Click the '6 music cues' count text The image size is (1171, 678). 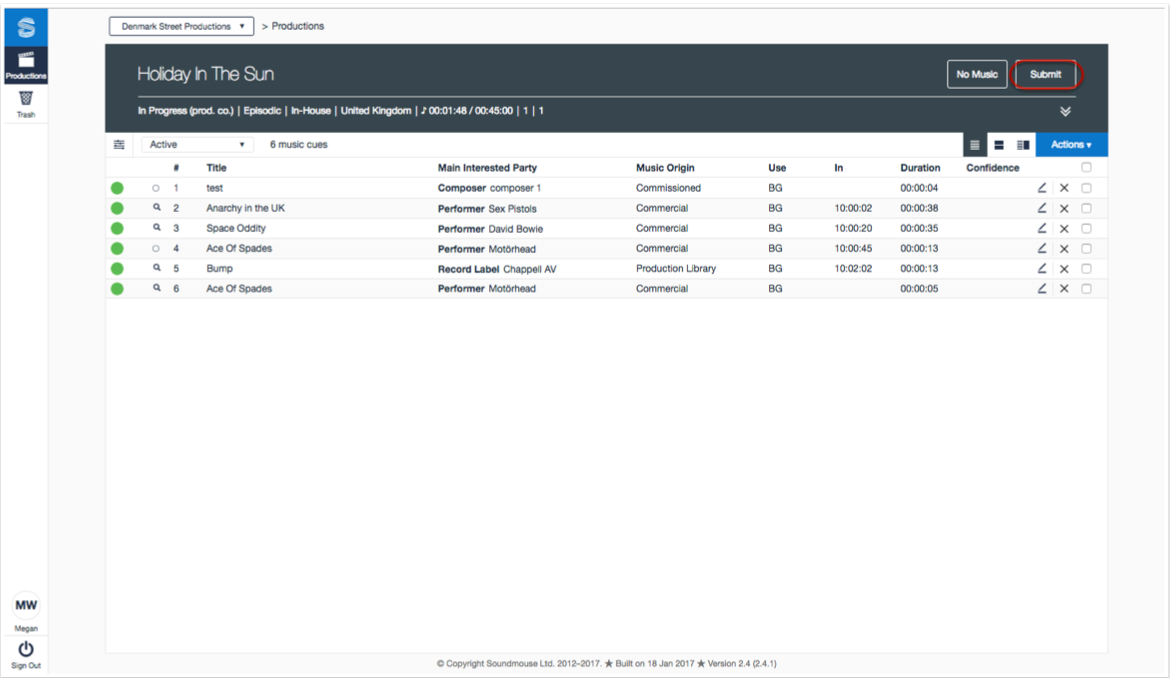pyautogui.click(x=299, y=145)
